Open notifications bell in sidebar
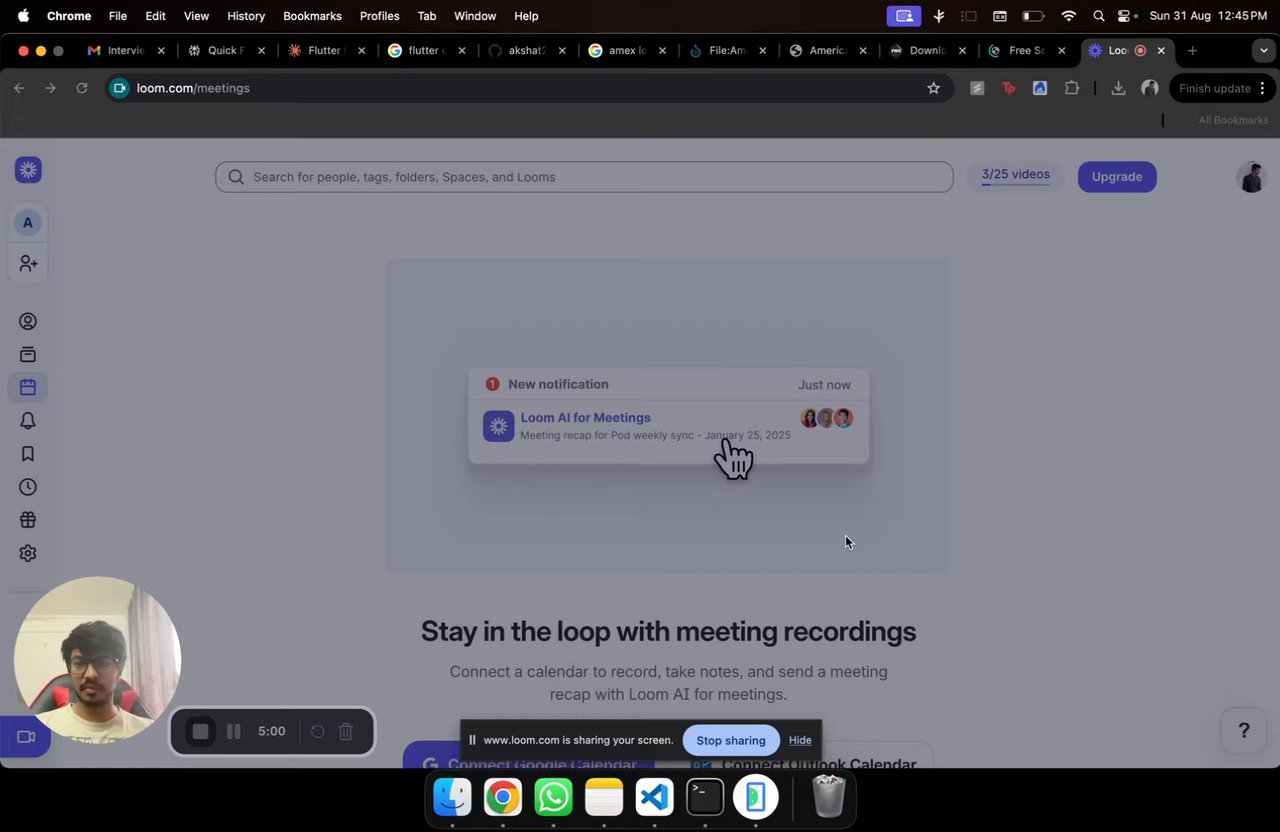The width and height of the screenshot is (1280, 832). (28, 421)
